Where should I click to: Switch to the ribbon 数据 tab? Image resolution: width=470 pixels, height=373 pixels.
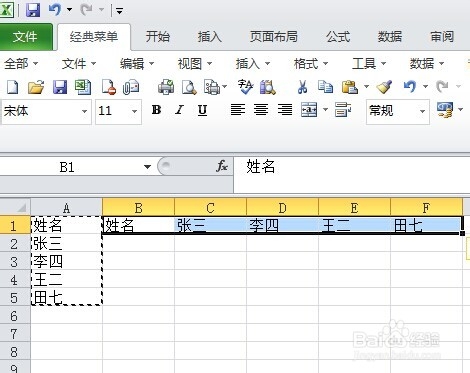[x=390, y=37]
